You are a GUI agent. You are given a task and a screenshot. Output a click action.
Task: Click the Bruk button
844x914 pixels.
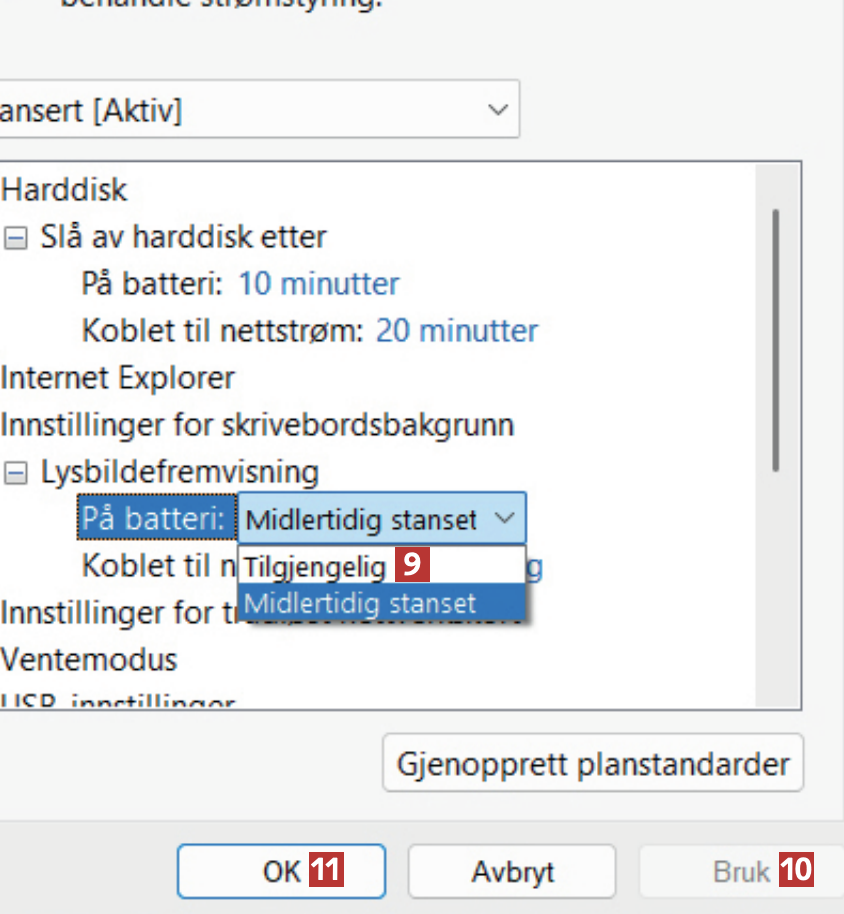coord(741,871)
